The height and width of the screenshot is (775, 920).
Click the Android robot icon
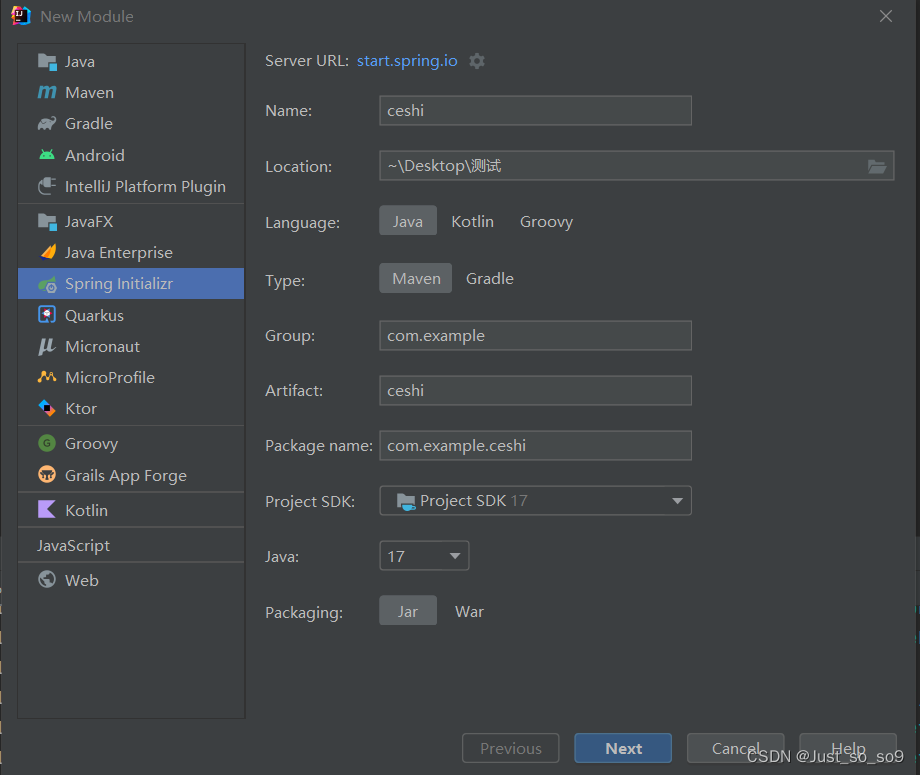[x=47, y=155]
